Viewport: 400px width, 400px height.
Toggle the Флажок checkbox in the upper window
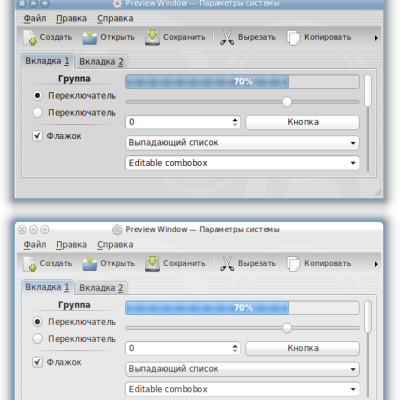(37, 136)
